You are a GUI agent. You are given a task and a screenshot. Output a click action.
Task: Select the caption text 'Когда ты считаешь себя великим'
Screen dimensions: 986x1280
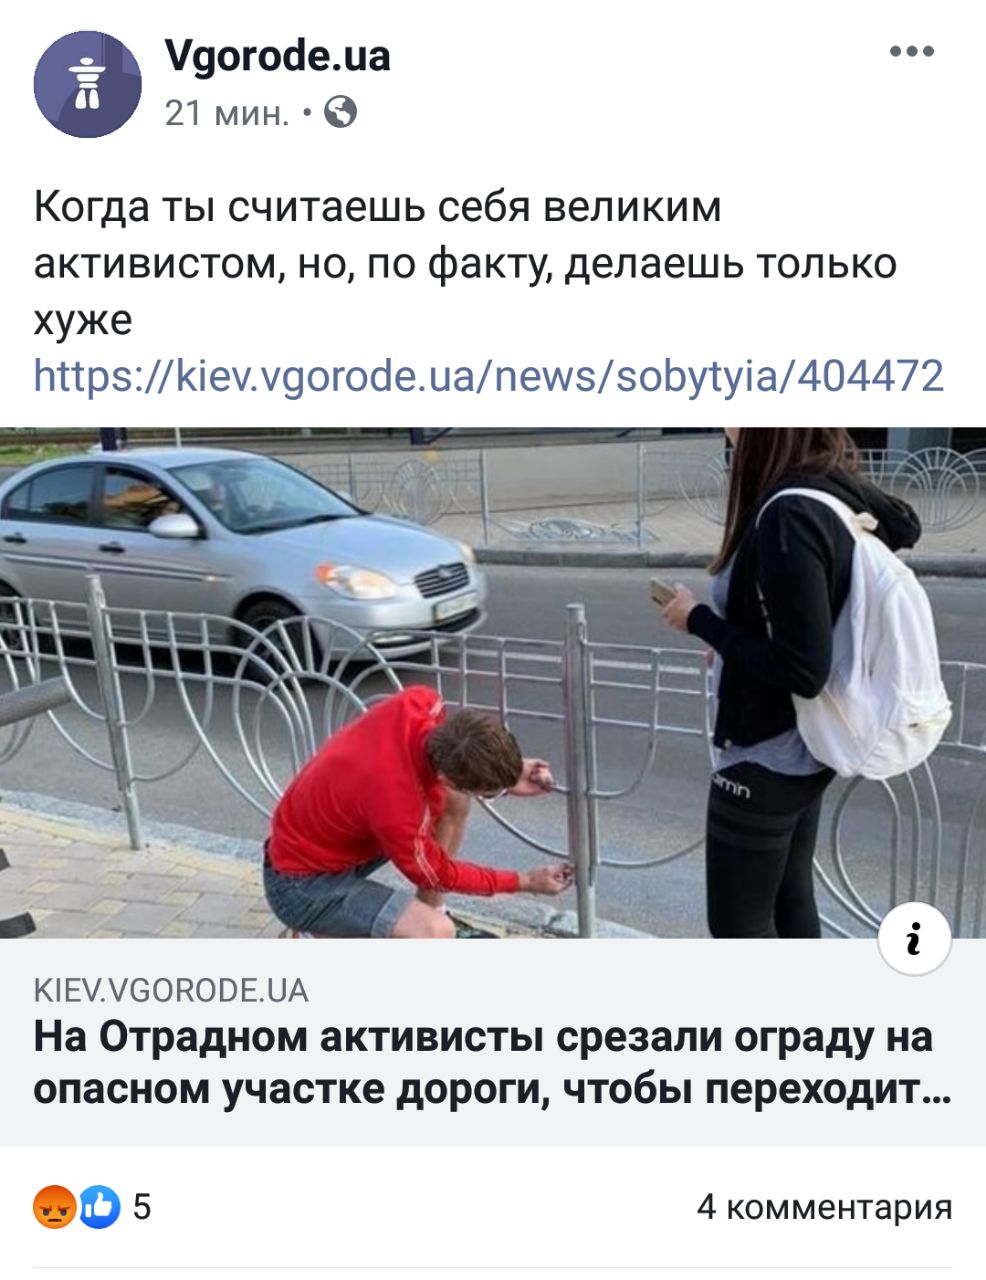(378, 208)
